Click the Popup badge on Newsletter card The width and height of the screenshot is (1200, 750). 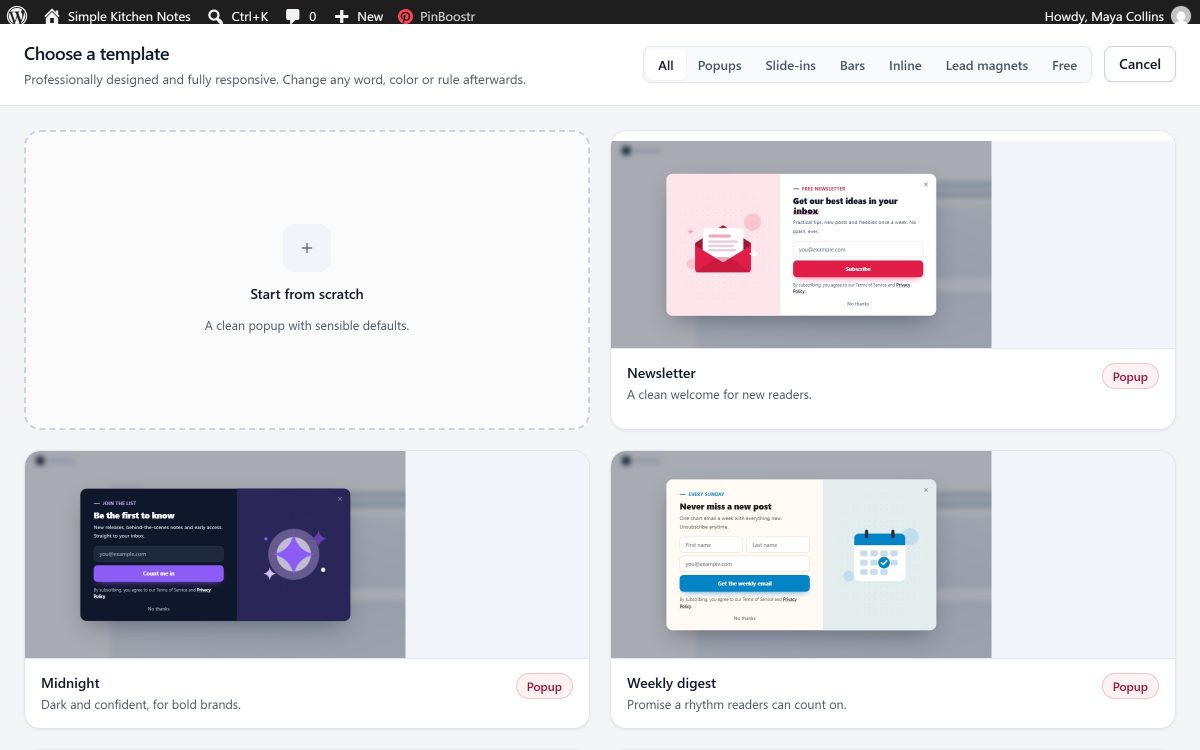tap(1131, 377)
